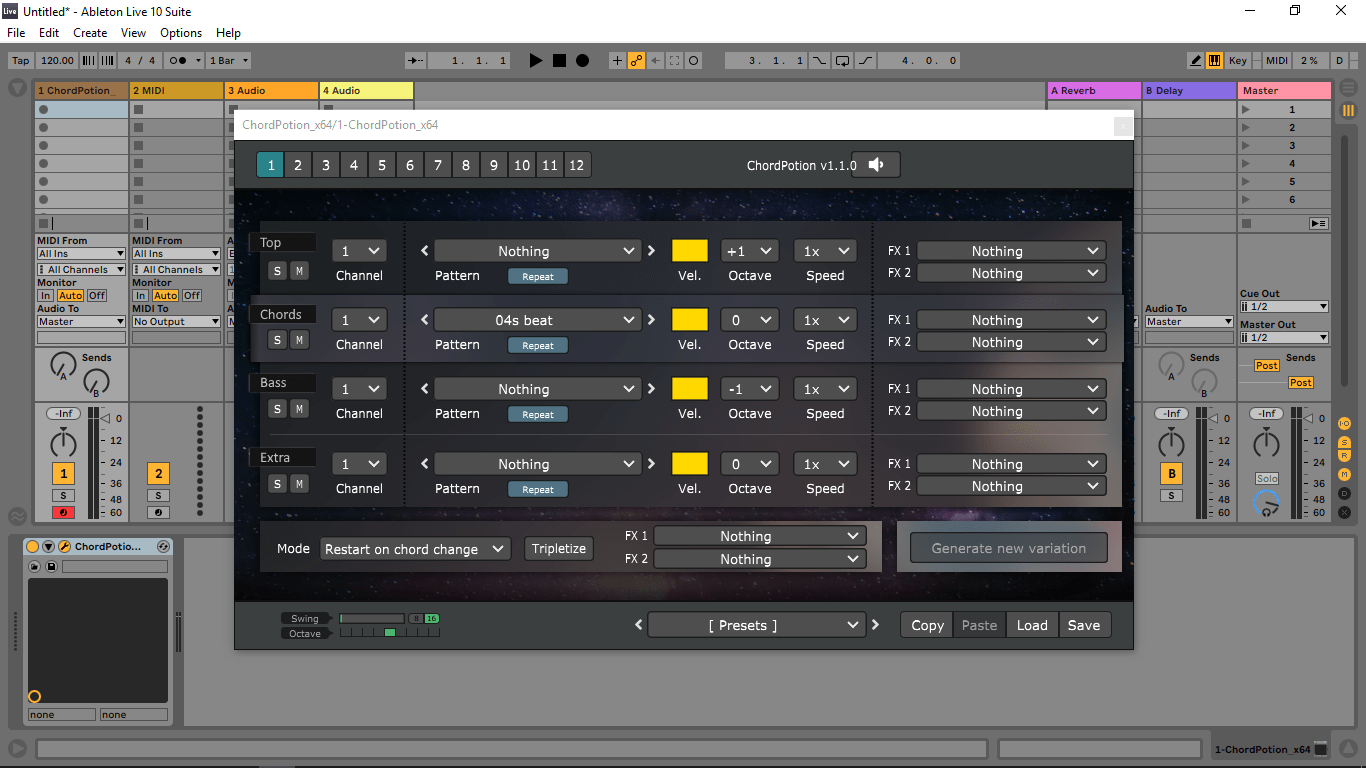Image resolution: width=1366 pixels, height=768 pixels.
Task: Toggle the Automation Arm button
Action: pyautogui.click(x=636, y=61)
